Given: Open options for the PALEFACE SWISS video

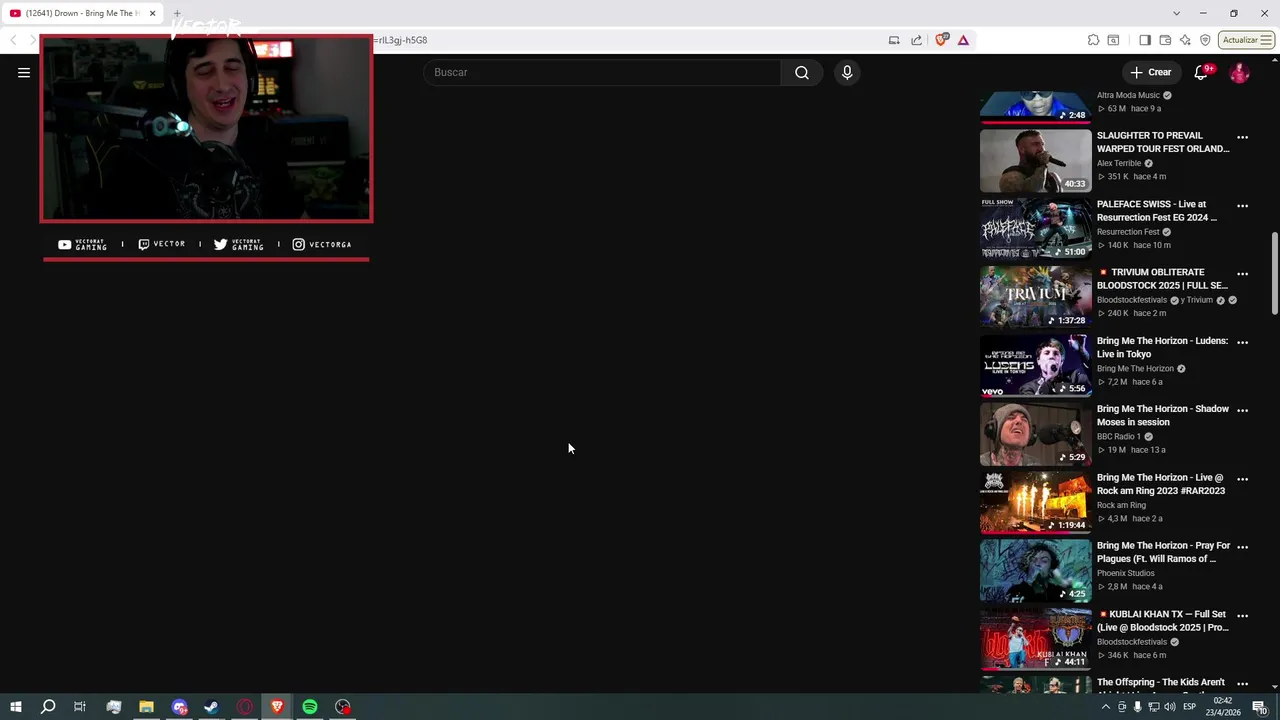Looking at the screenshot, I should (1242, 206).
